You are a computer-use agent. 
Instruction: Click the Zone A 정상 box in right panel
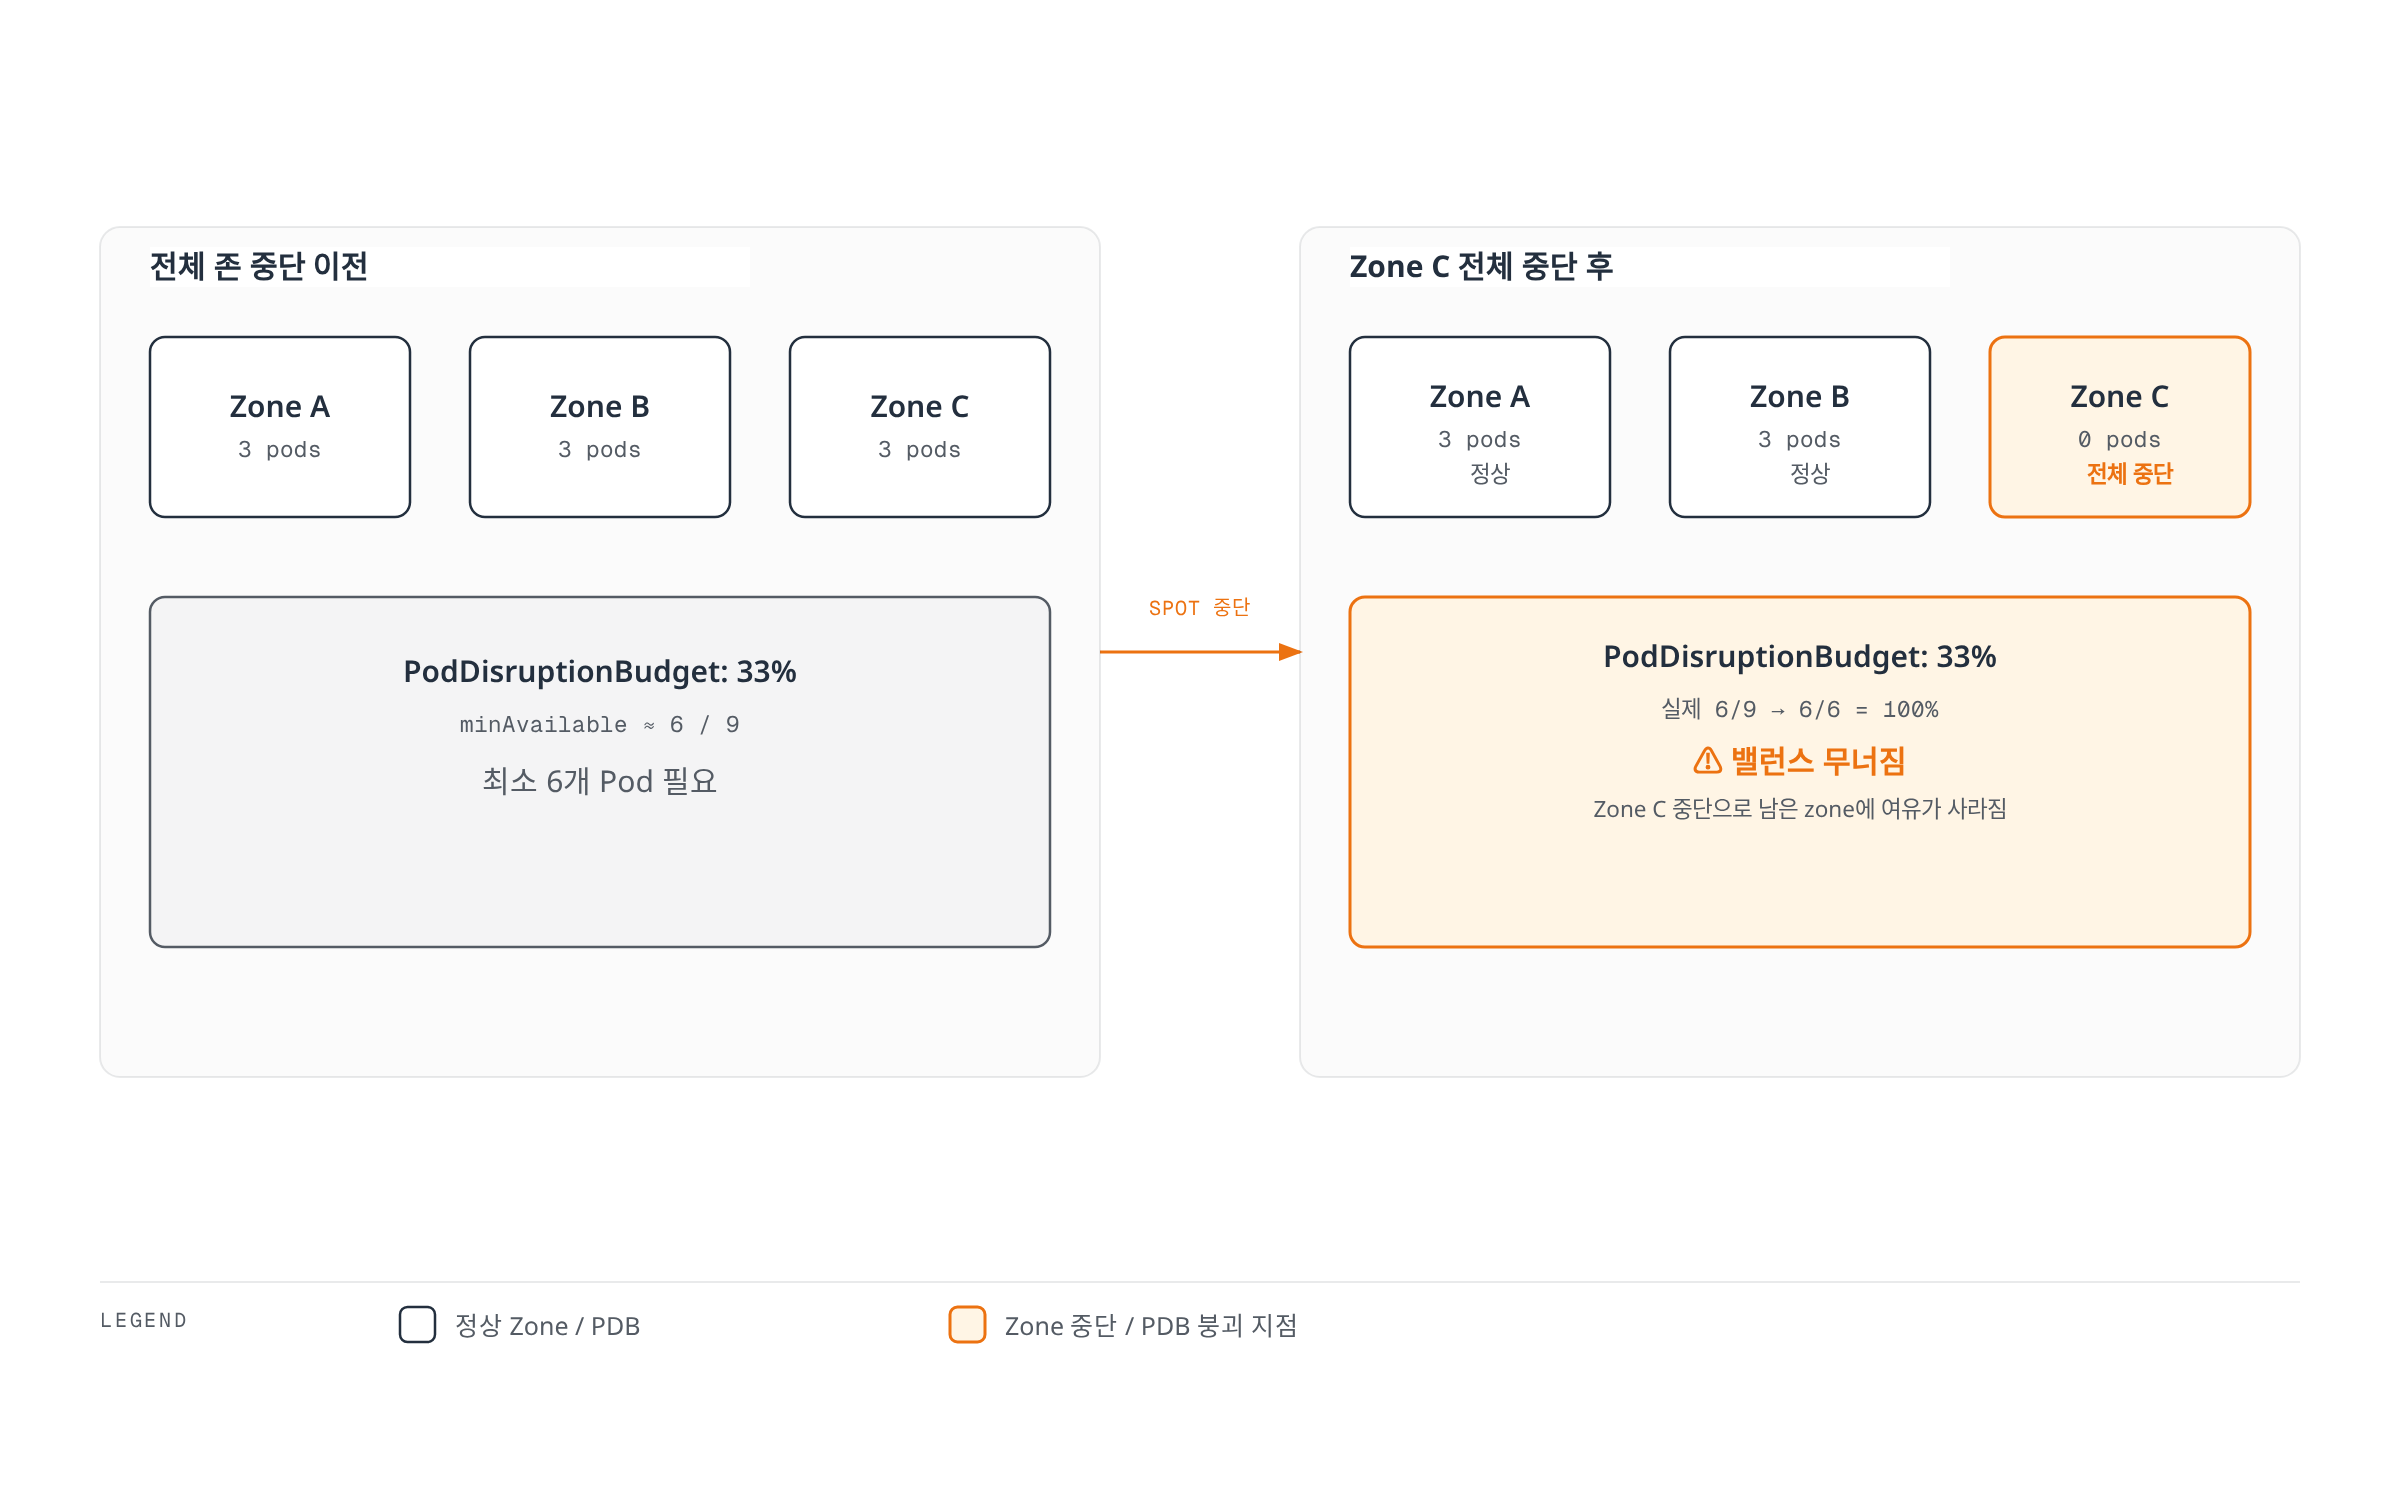[x=1480, y=427]
